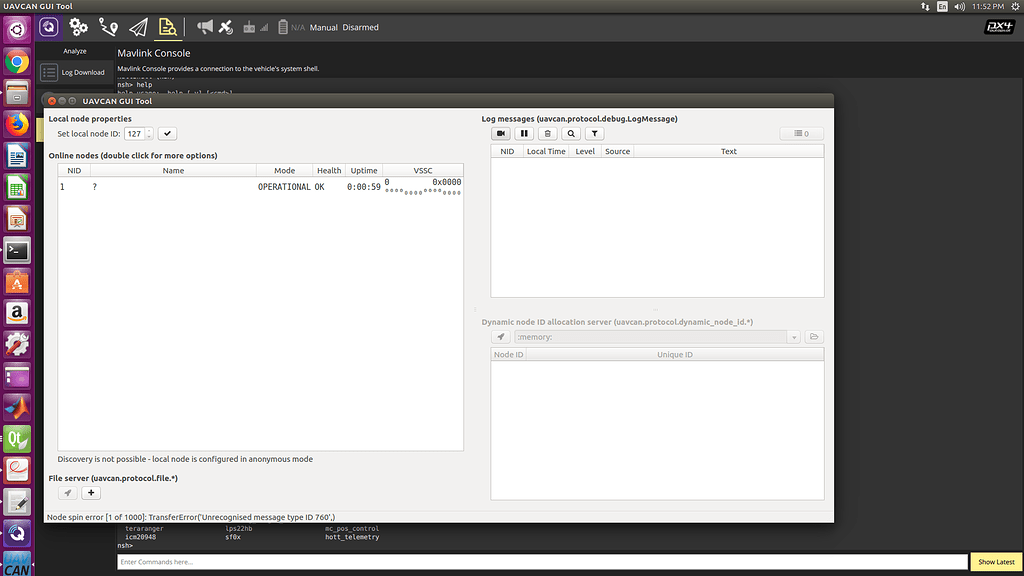The height and width of the screenshot is (576, 1024).
Task: Pause log messages display
Action: [524, 134]
